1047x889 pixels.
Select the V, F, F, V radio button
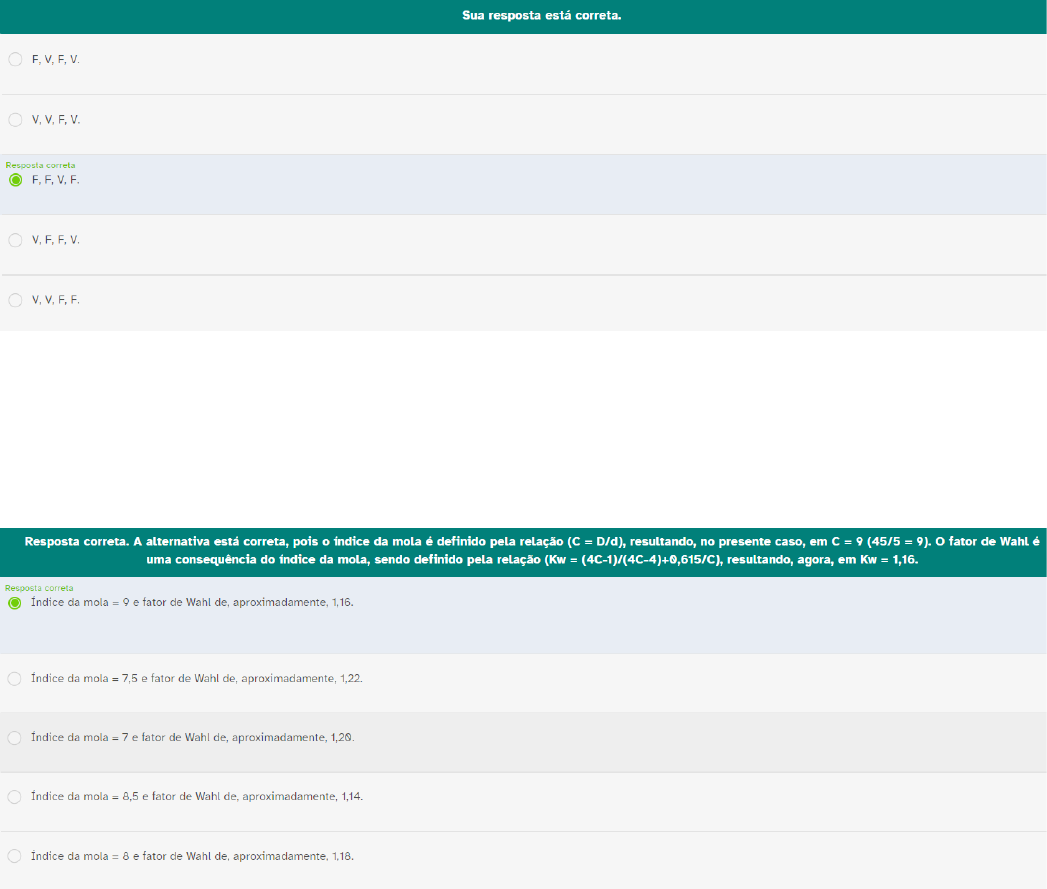tap(15, 240)
